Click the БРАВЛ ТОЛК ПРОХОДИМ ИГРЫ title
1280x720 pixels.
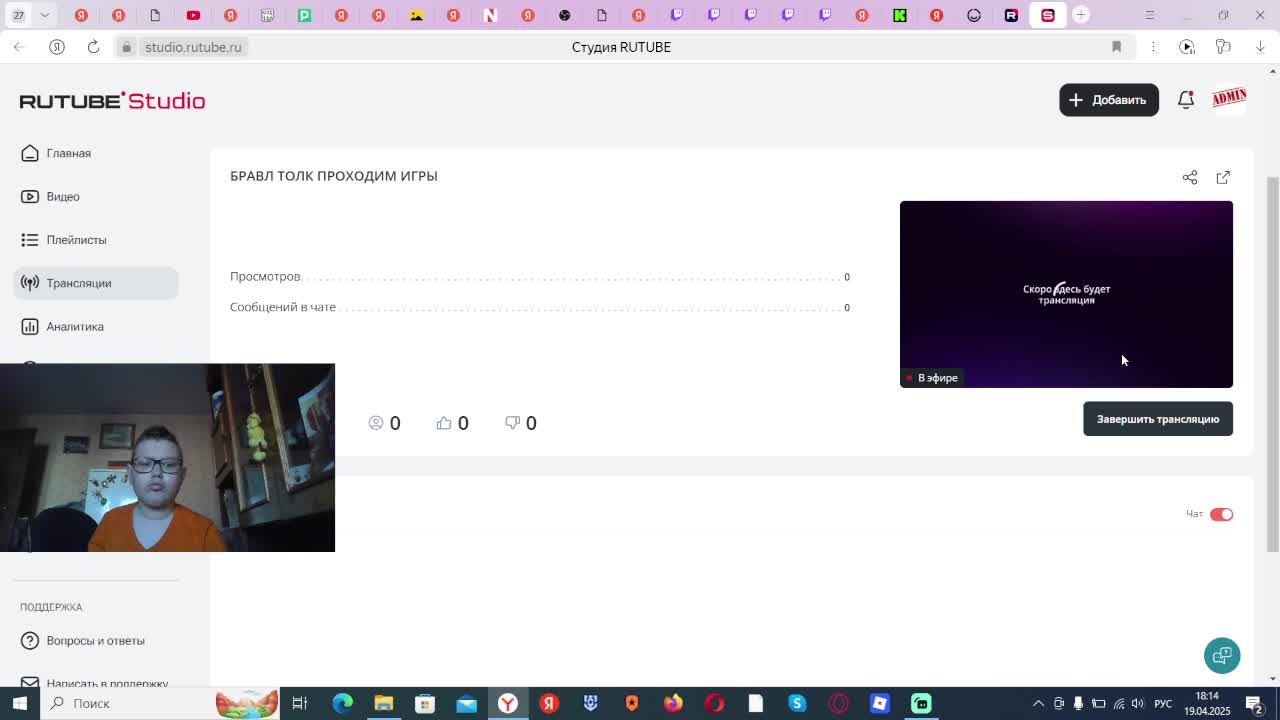click(334, 176)
